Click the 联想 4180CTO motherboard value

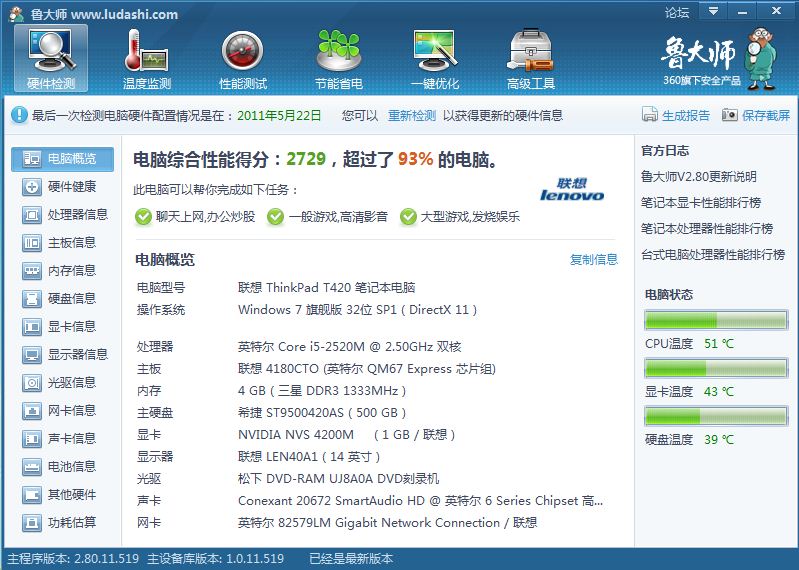[367, 369]
